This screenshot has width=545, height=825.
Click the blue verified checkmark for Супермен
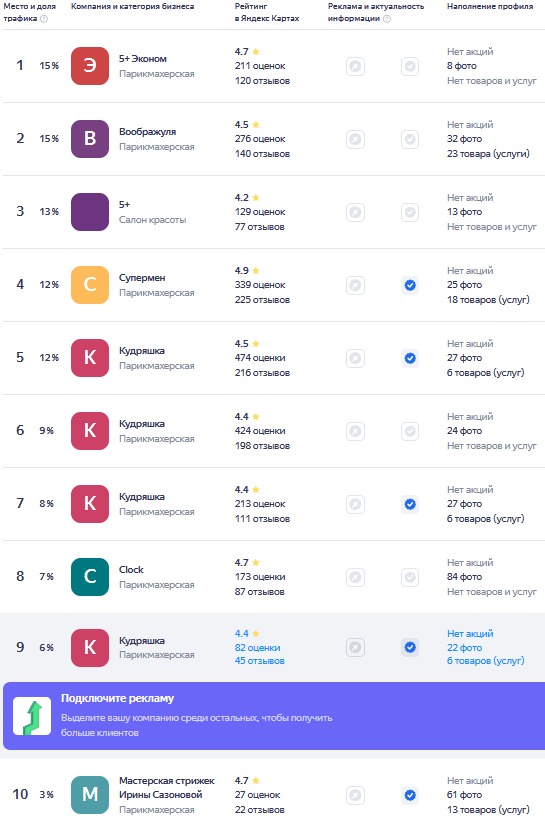pyautogui.click(x=410, y=285)
